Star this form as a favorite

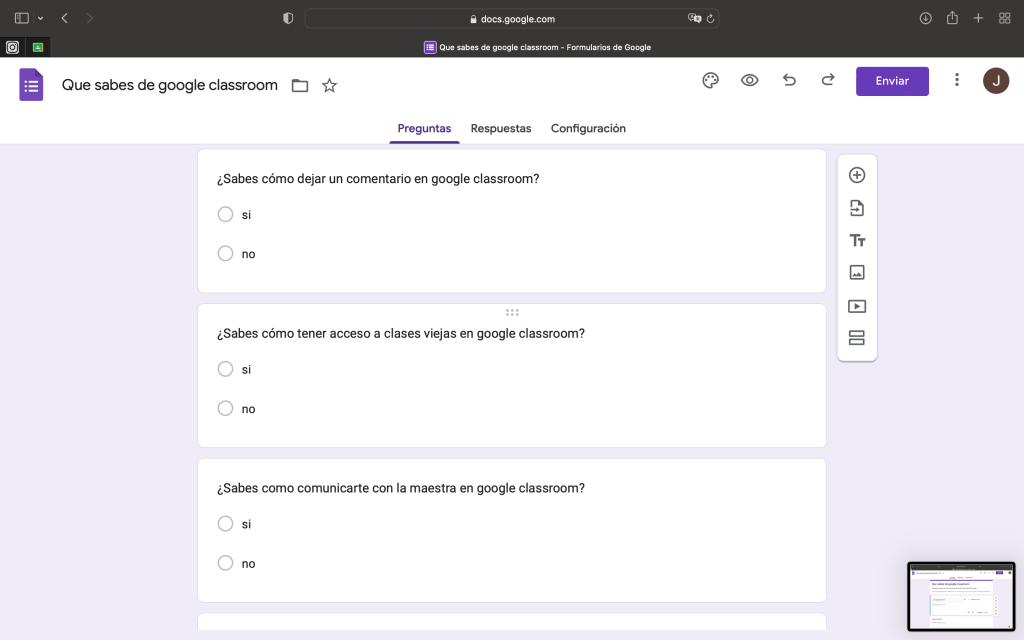tap(329, 86)
